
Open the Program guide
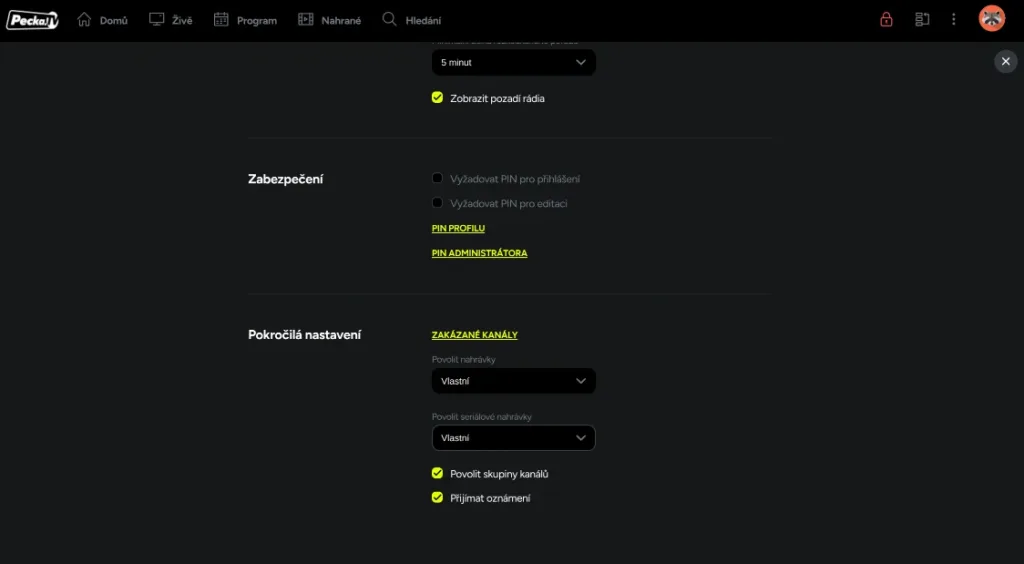(245, 20)
